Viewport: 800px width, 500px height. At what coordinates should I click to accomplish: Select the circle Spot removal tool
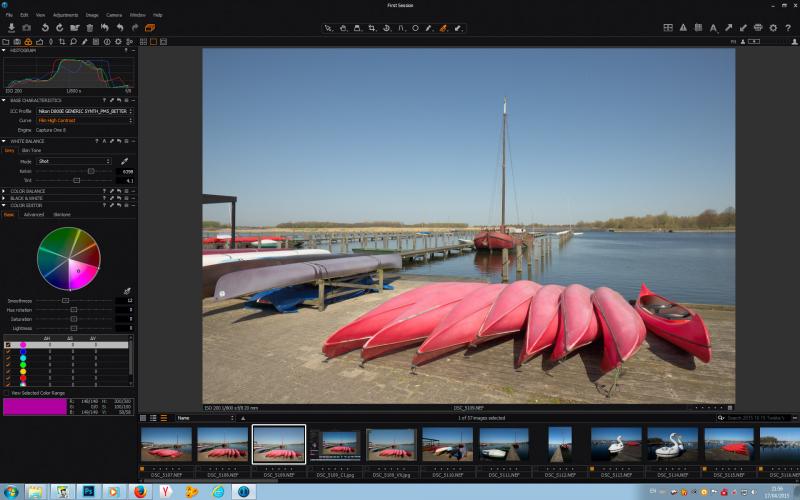(415, 28)
